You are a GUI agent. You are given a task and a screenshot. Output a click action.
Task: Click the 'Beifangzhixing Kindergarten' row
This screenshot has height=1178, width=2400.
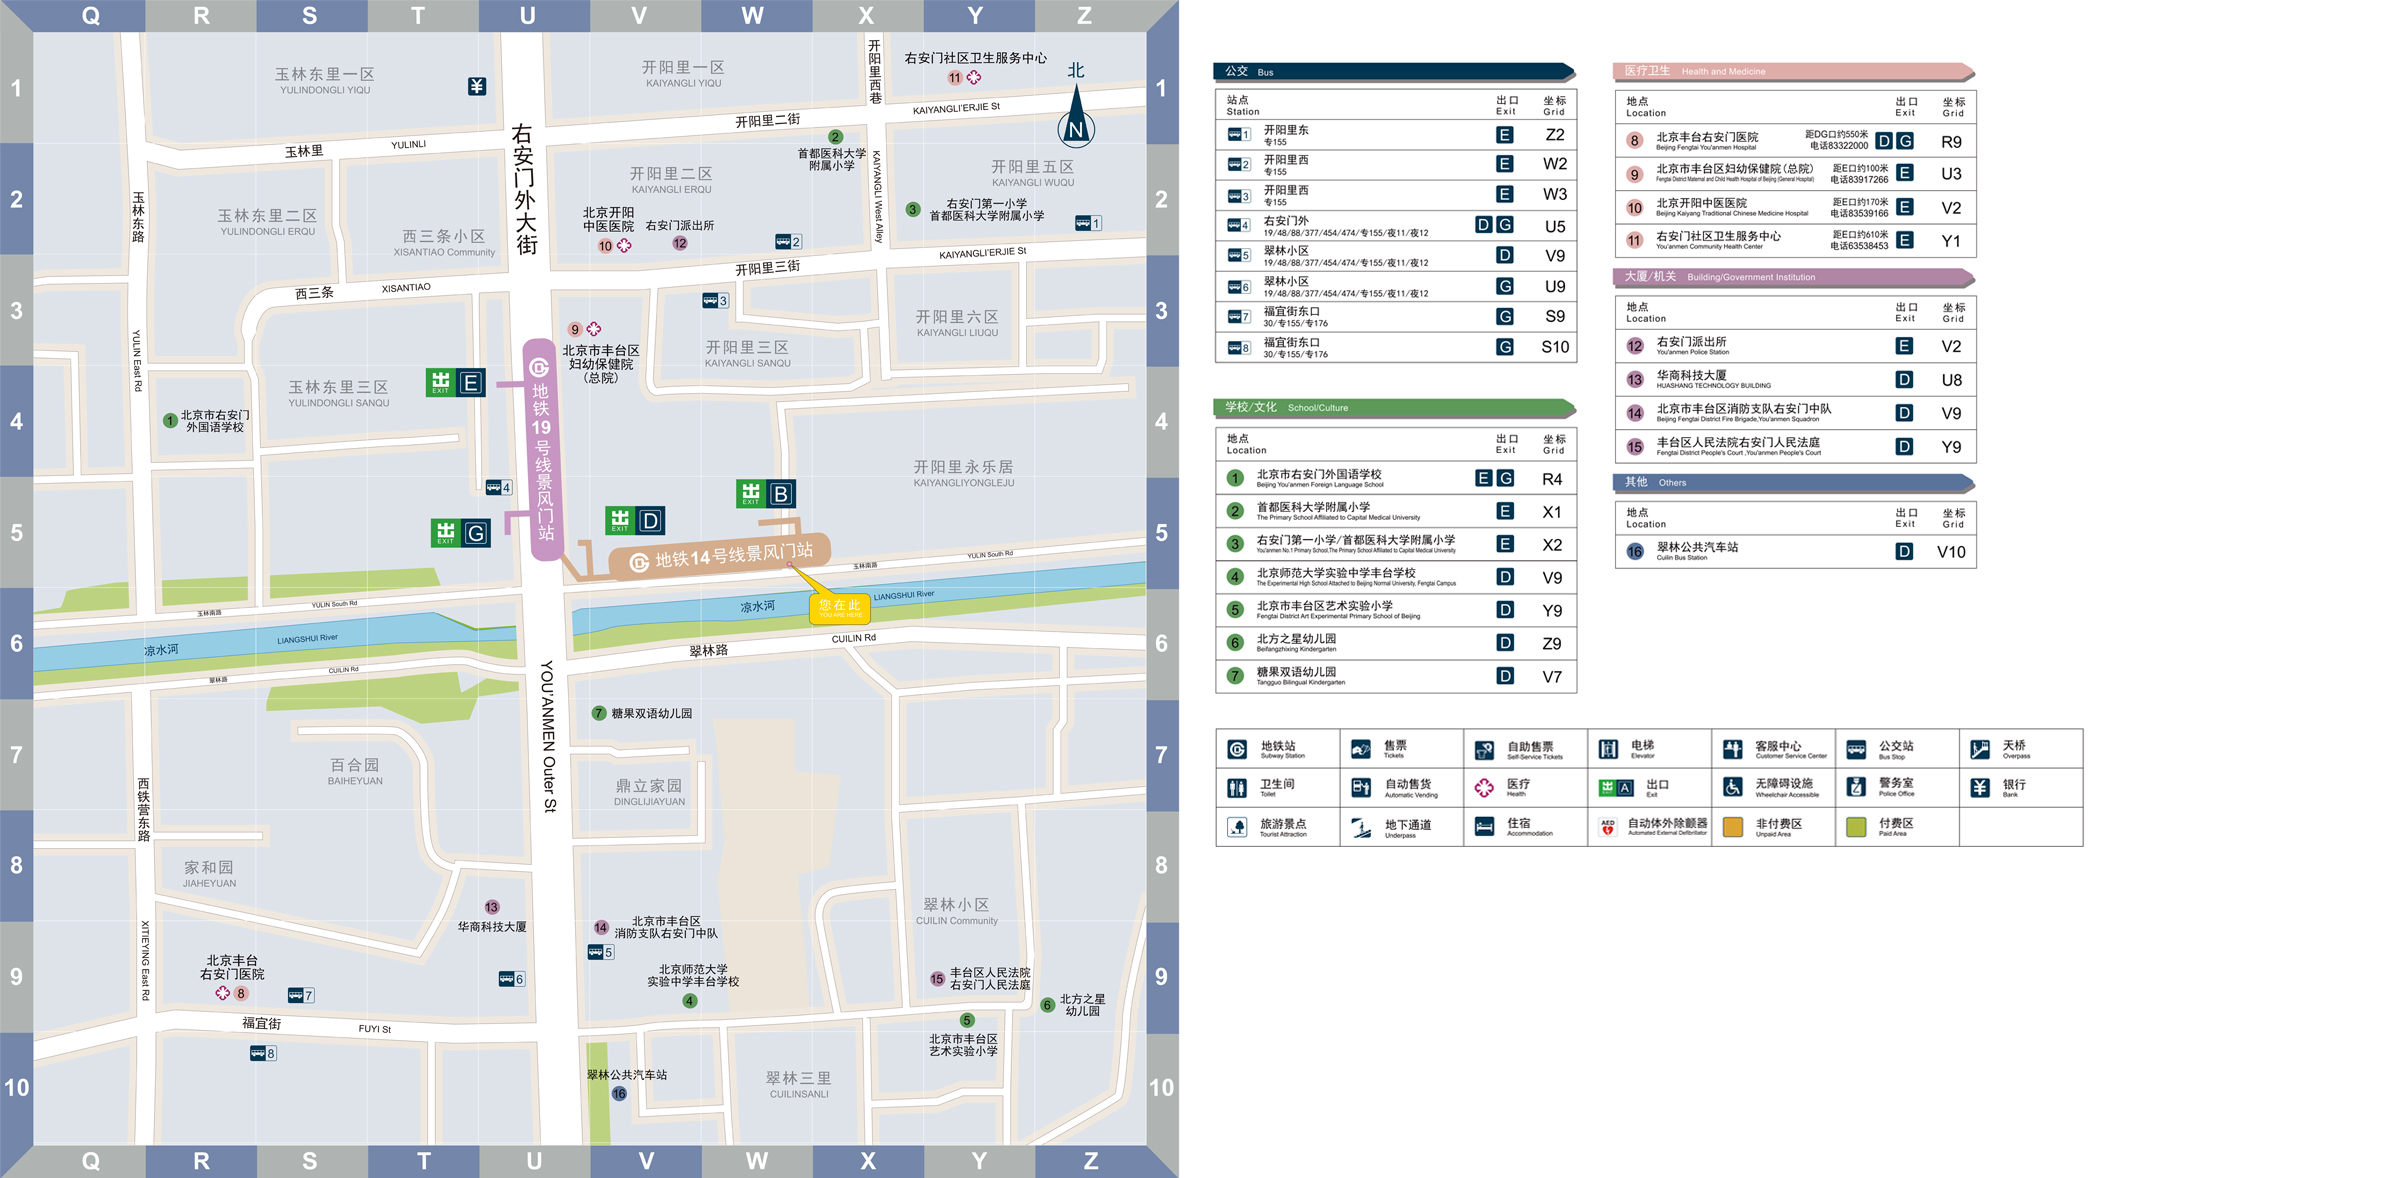point(1396,643)
